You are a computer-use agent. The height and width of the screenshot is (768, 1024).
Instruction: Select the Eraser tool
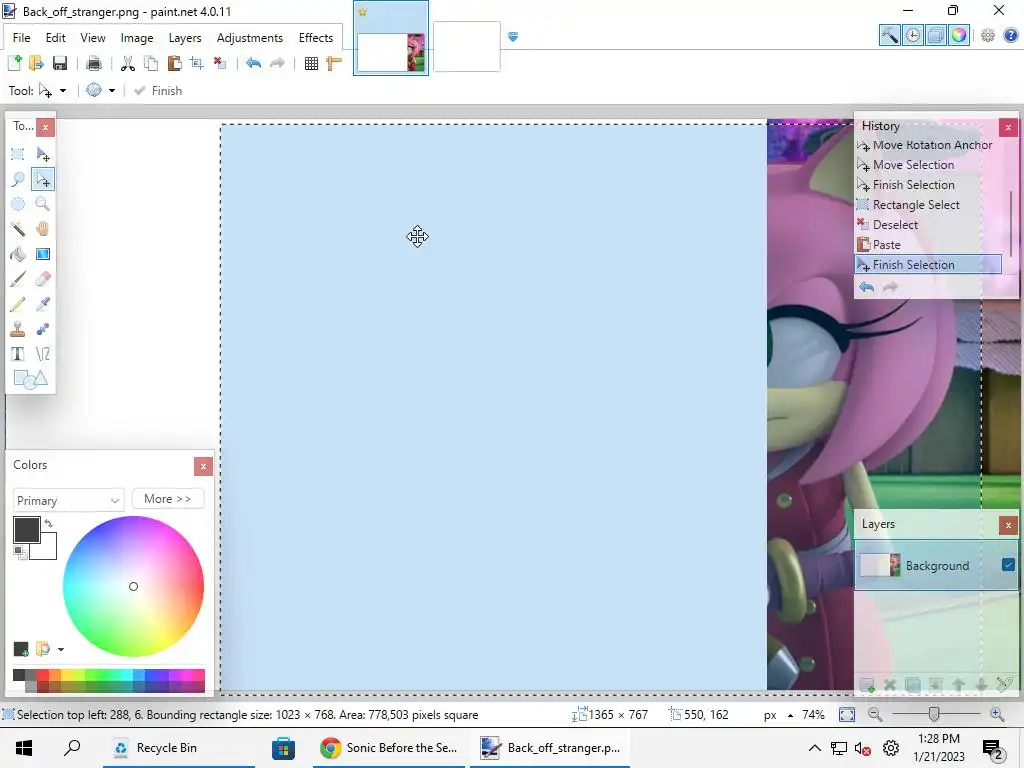[x=42, y=279]
